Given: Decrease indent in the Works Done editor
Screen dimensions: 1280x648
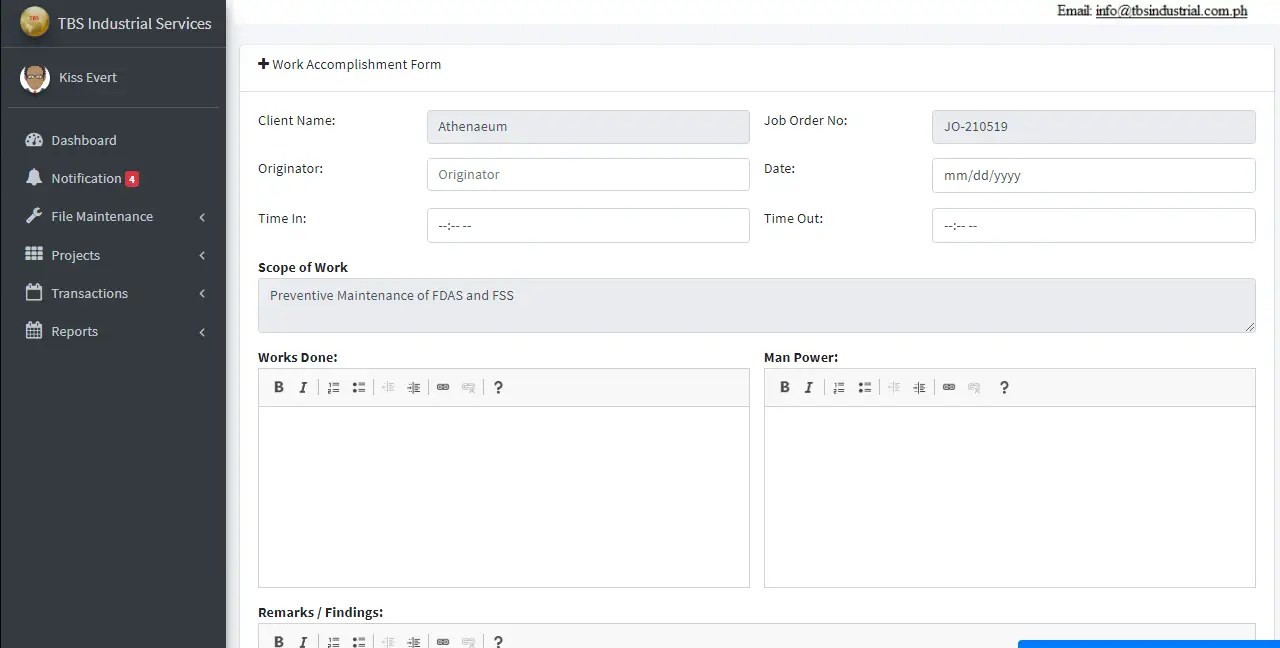Looking at the screenshot, I should 388,387.
